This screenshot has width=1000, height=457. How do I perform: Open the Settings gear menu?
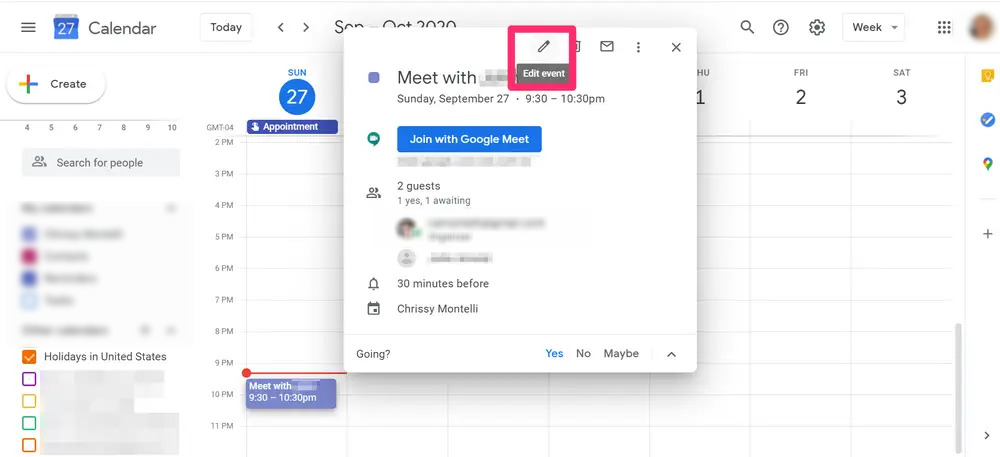click(x=817, y=27)
